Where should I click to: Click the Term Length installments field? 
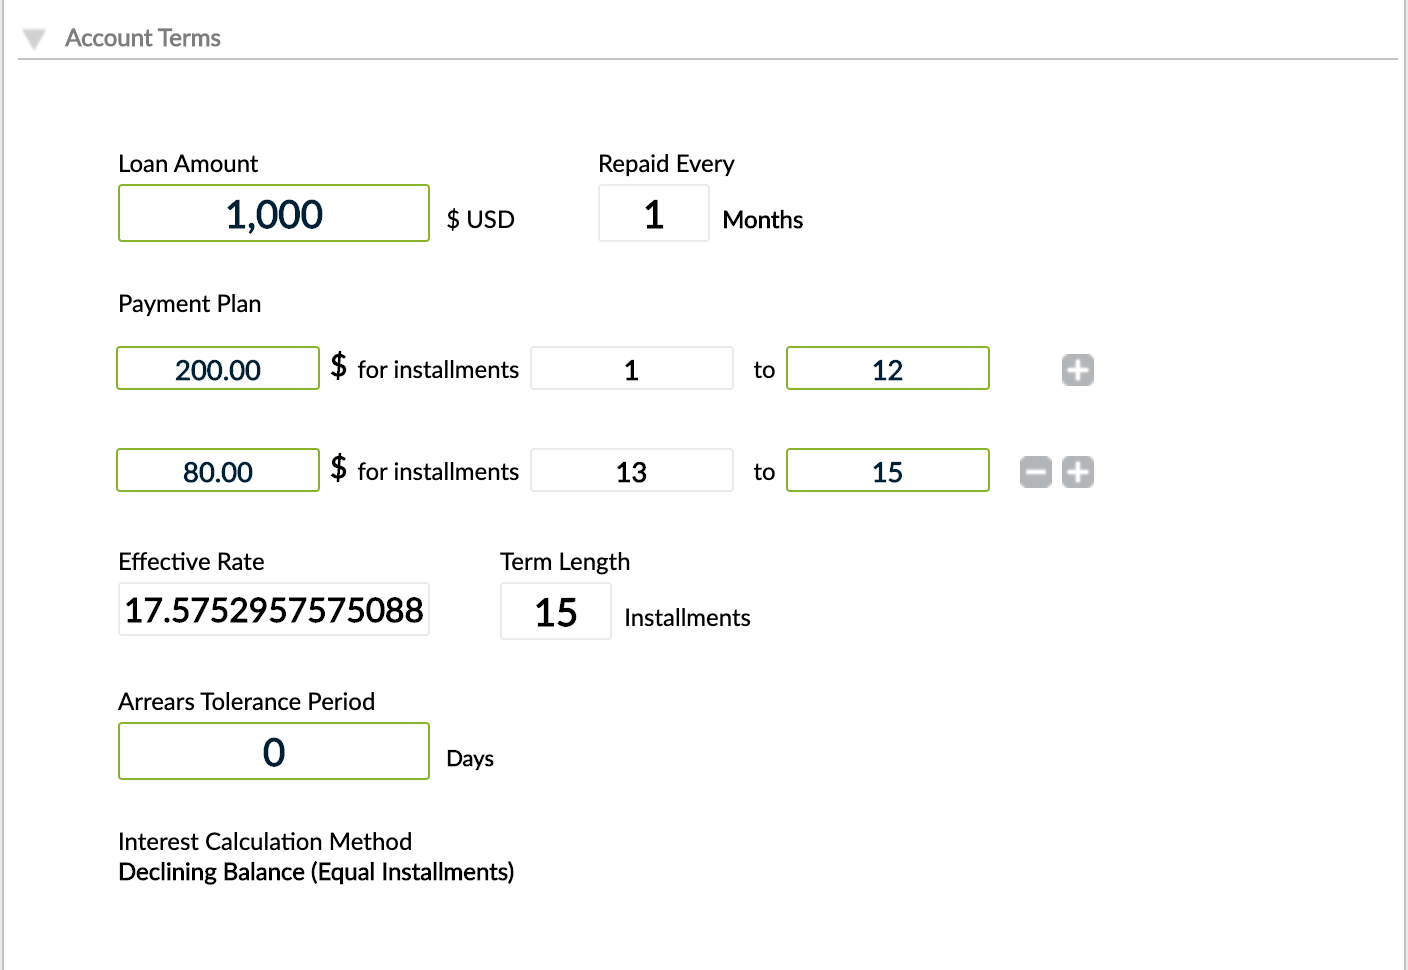click(556, 611)
